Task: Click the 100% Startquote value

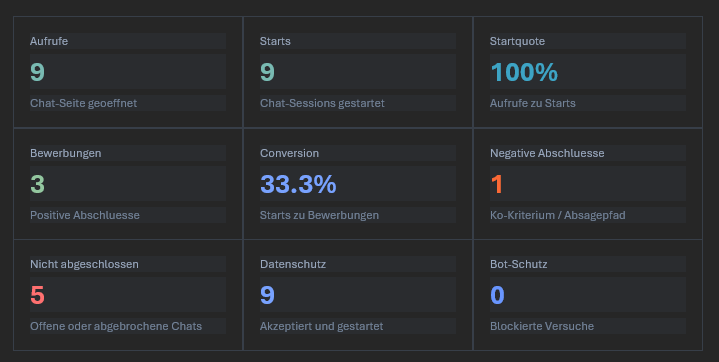Action: (x=524, y=72)
